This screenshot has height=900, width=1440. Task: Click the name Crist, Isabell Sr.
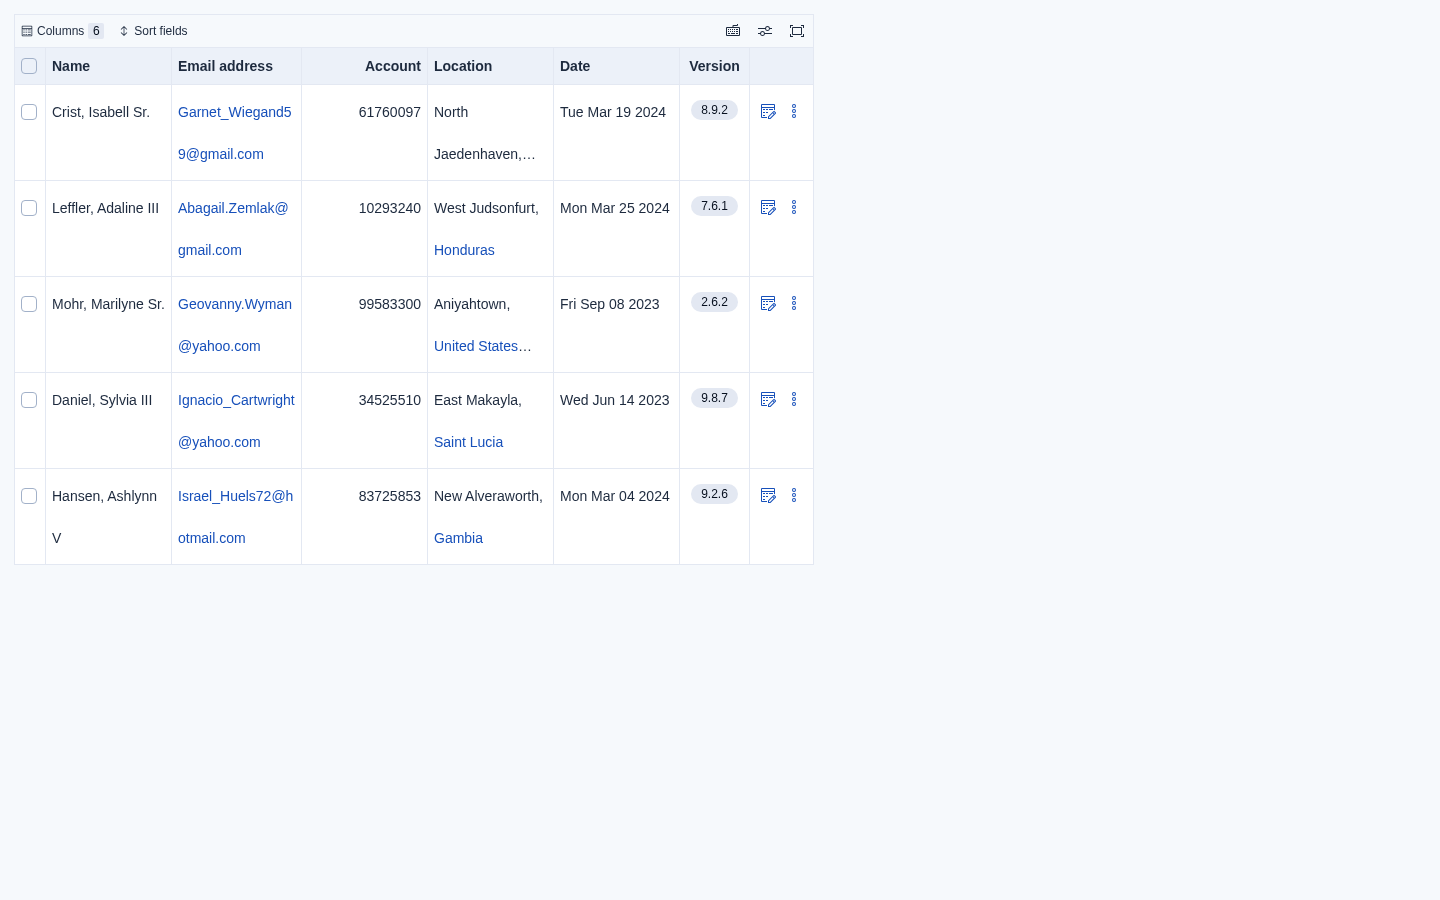pyautogui.click(x=101, y=112)
